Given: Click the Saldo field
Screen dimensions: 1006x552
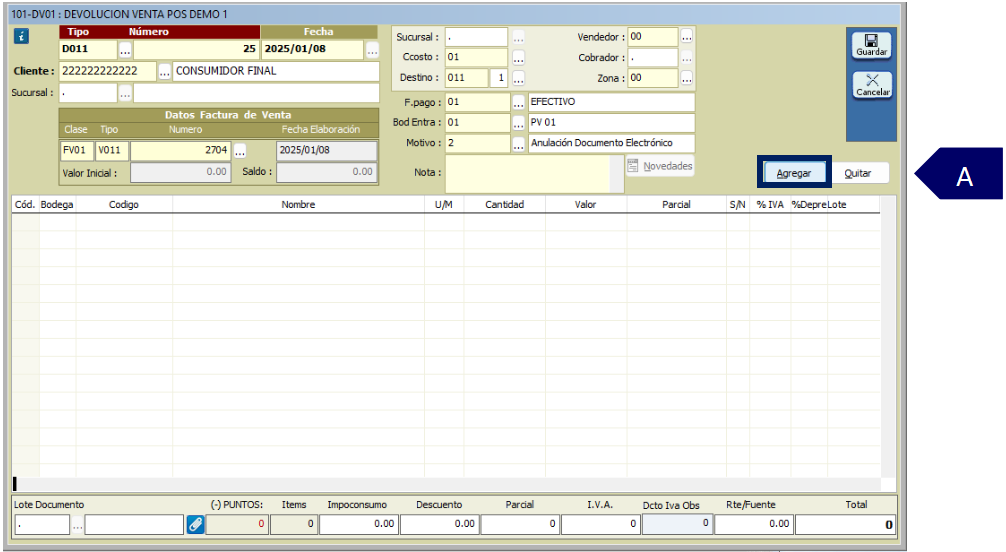Looking at the screenshot, I should click(327, 172).
